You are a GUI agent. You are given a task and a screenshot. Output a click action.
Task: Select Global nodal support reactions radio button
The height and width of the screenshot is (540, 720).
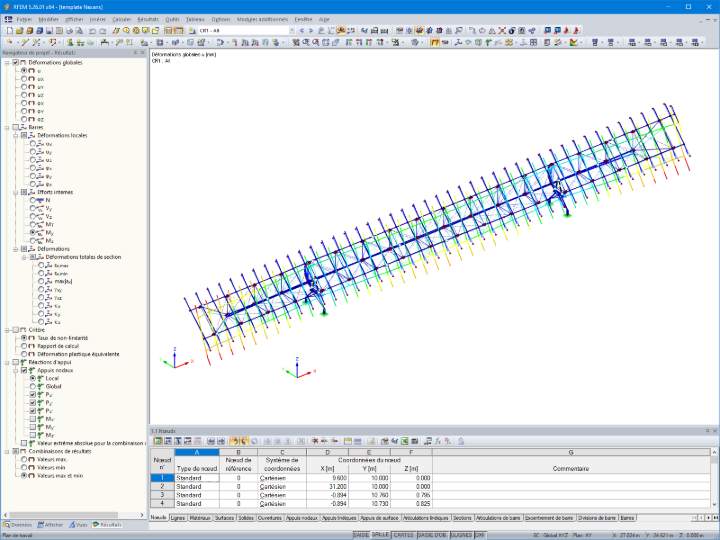(x=33, y=387)
